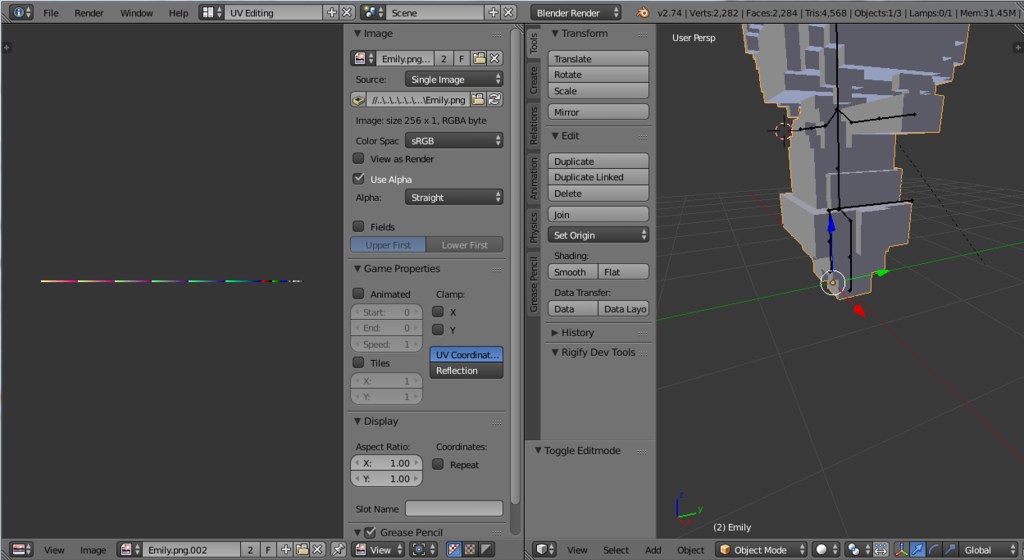Pin the image with the pin icon
Viewport: 1024px width, 560px height.
(x=338, y=550)
